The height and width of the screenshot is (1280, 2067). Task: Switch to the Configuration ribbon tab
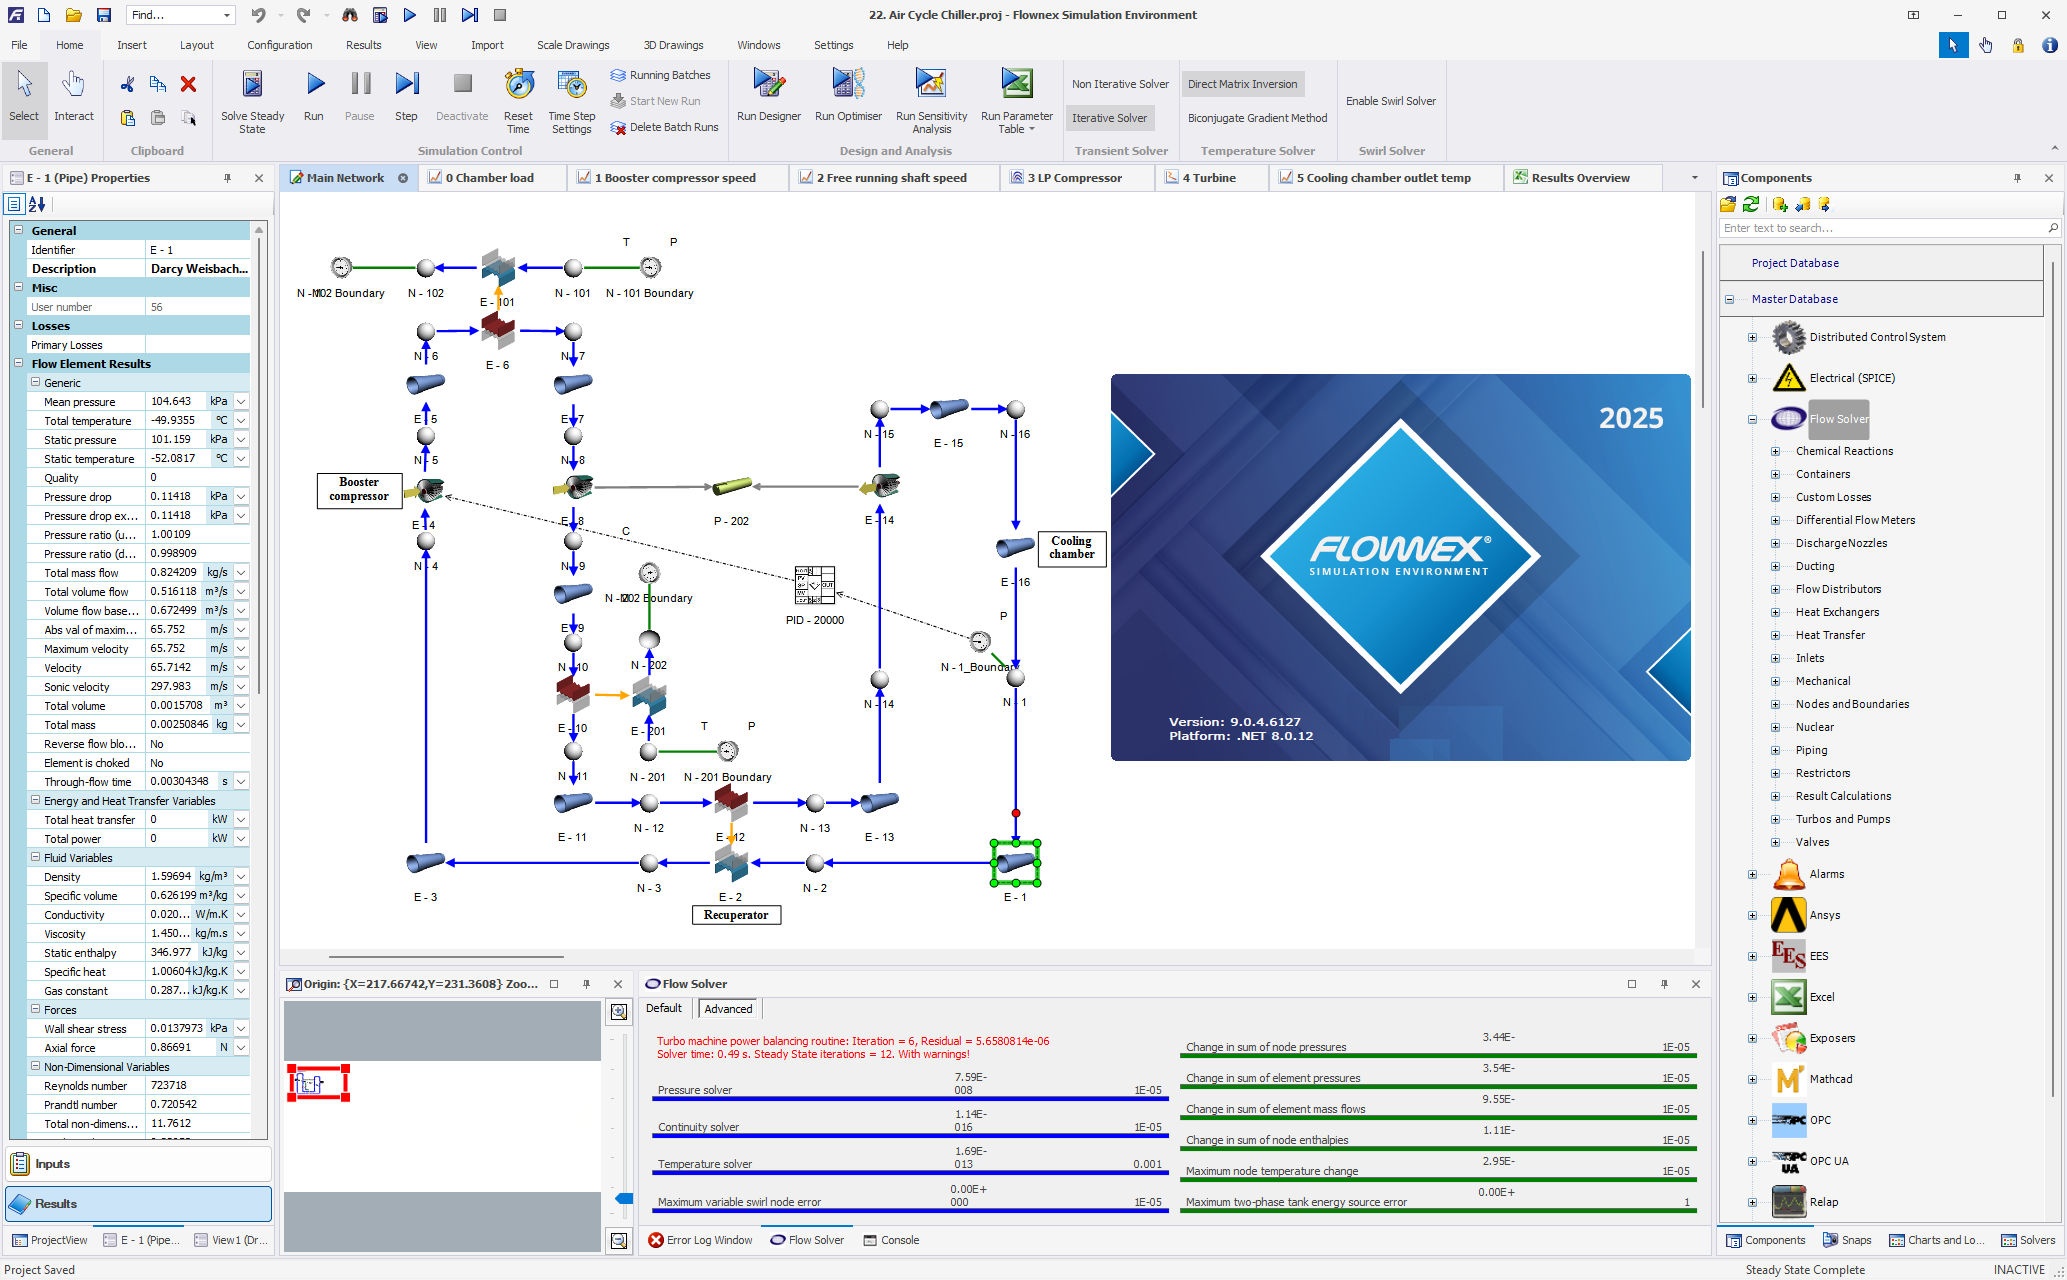click(279, 45)
